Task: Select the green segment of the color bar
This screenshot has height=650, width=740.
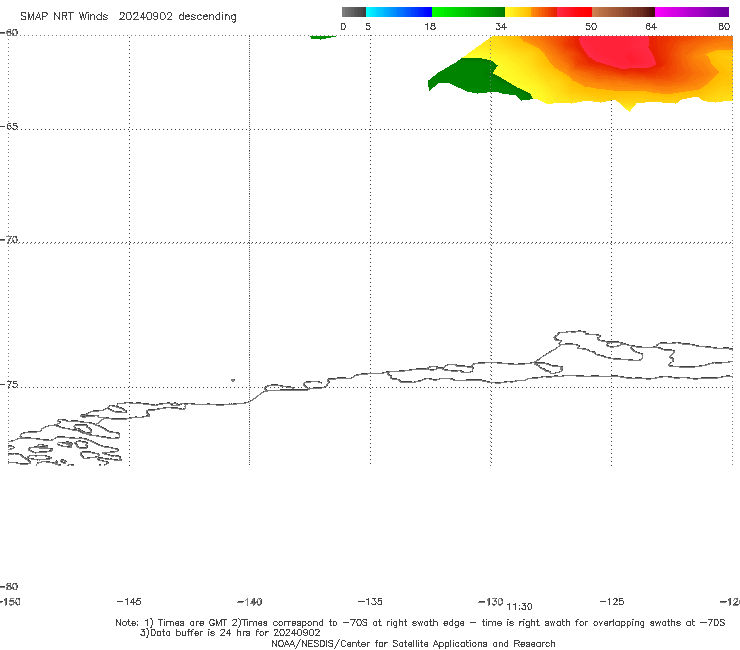Action: pos(468,12)
